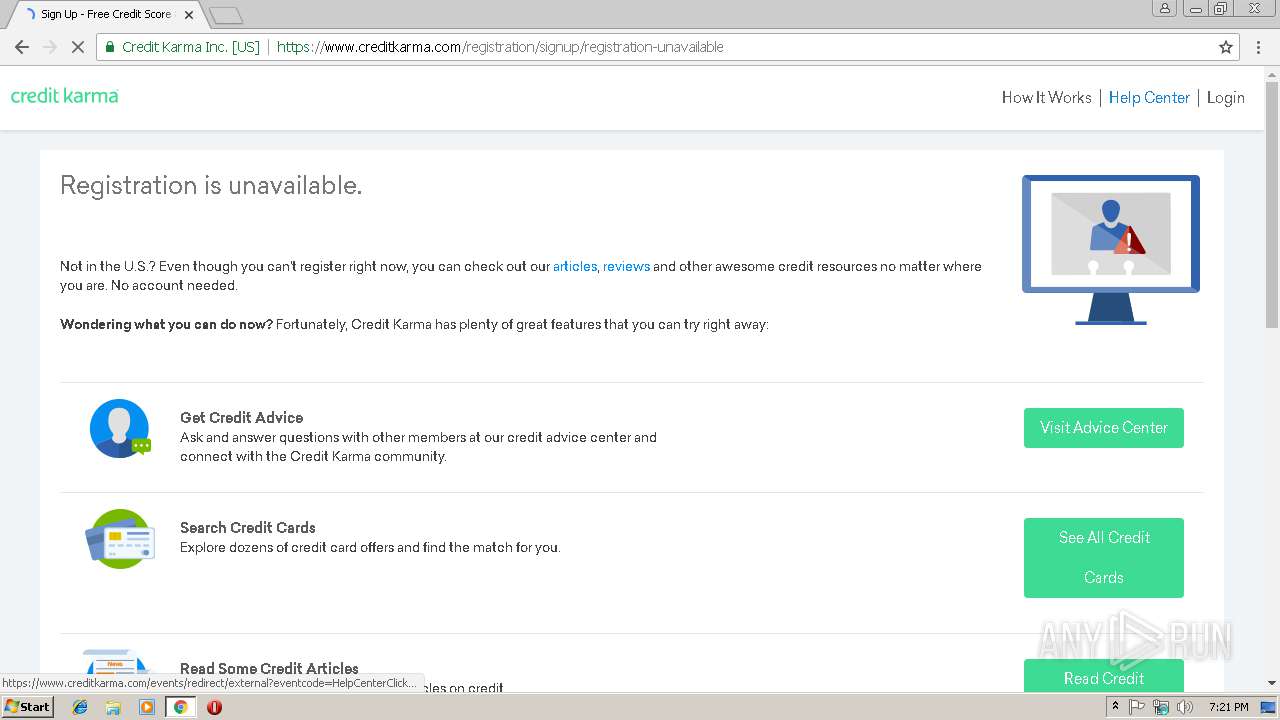Click the Login link
Screen dimensions: 1280x720
coord(1226,97)
